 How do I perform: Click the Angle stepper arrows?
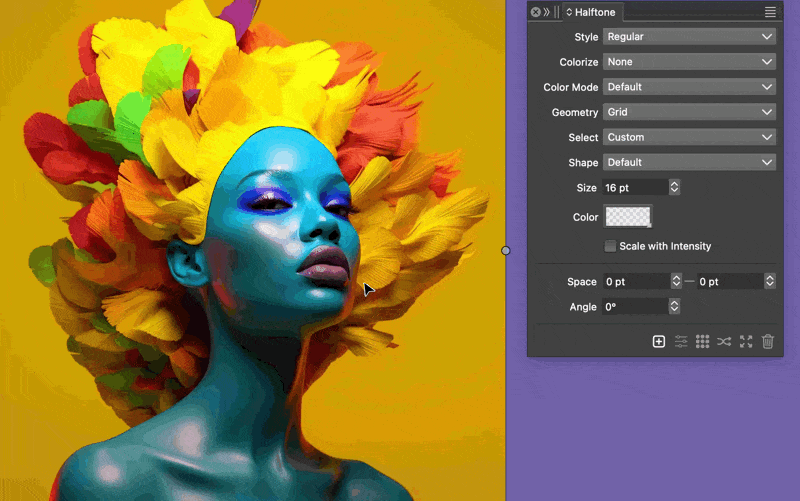(674, 307)
